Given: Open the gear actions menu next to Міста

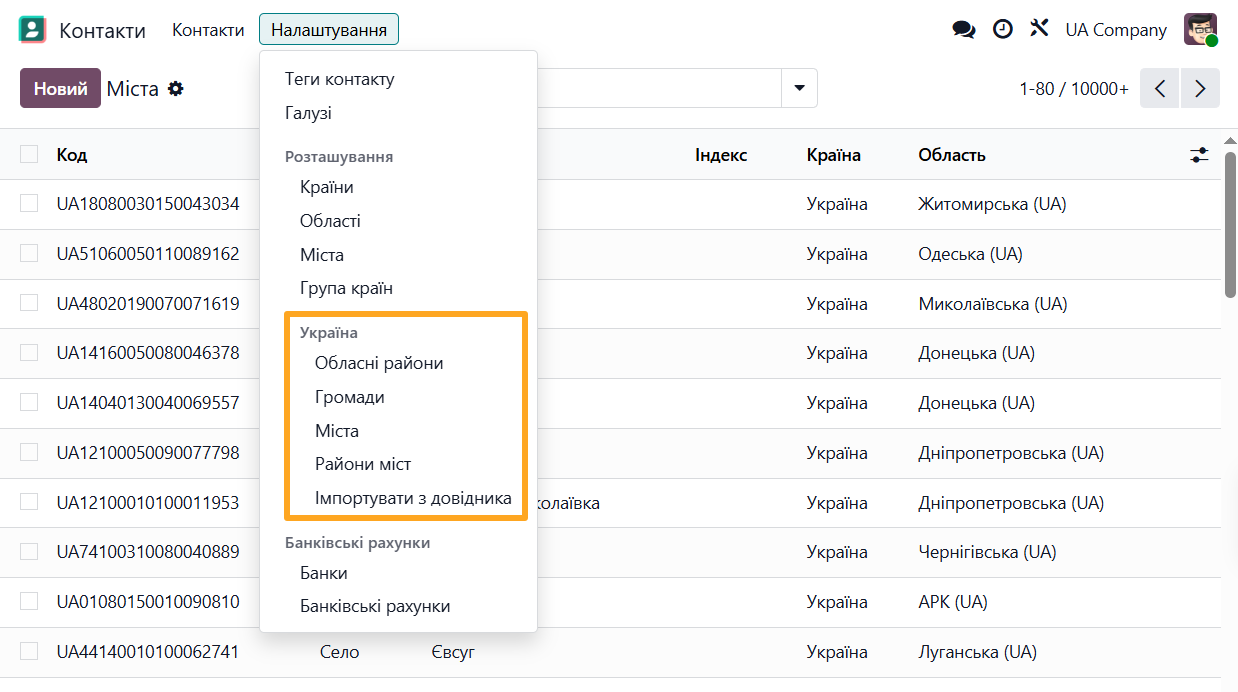Looking at the screenshot, I should click(x=176, y=88).
